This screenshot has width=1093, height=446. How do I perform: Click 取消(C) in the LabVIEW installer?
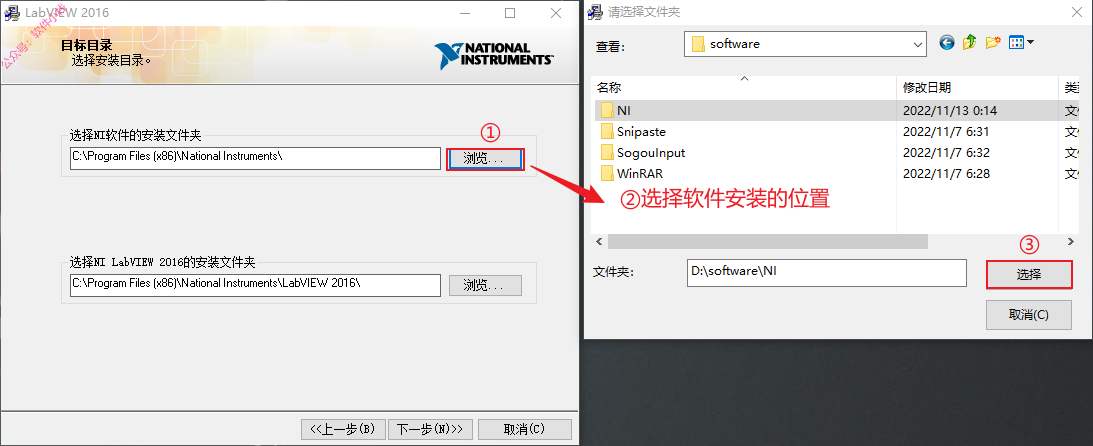525,429
